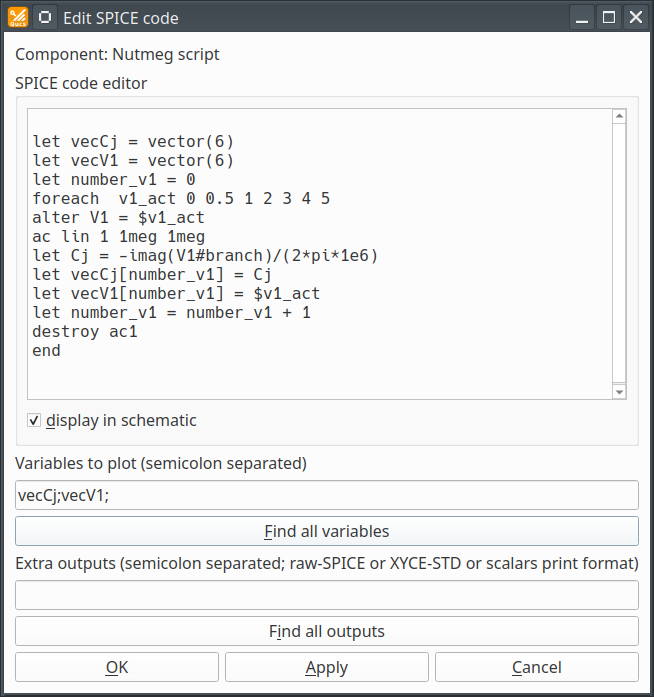Place cursor on the 'foreach v1_act' line
Screen dimensions: 654x697
pos(180,199)
